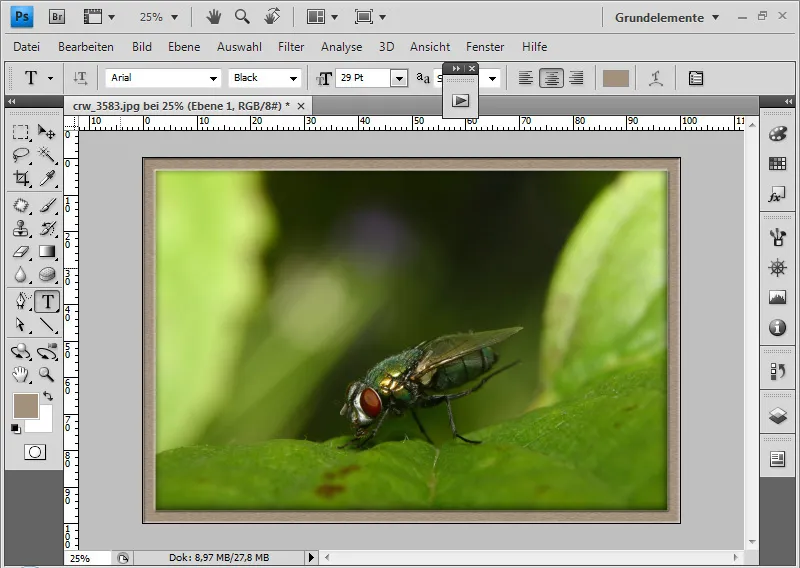Open the Histogram panel icon
Screen dimensions: 800x568
[778, 297]
